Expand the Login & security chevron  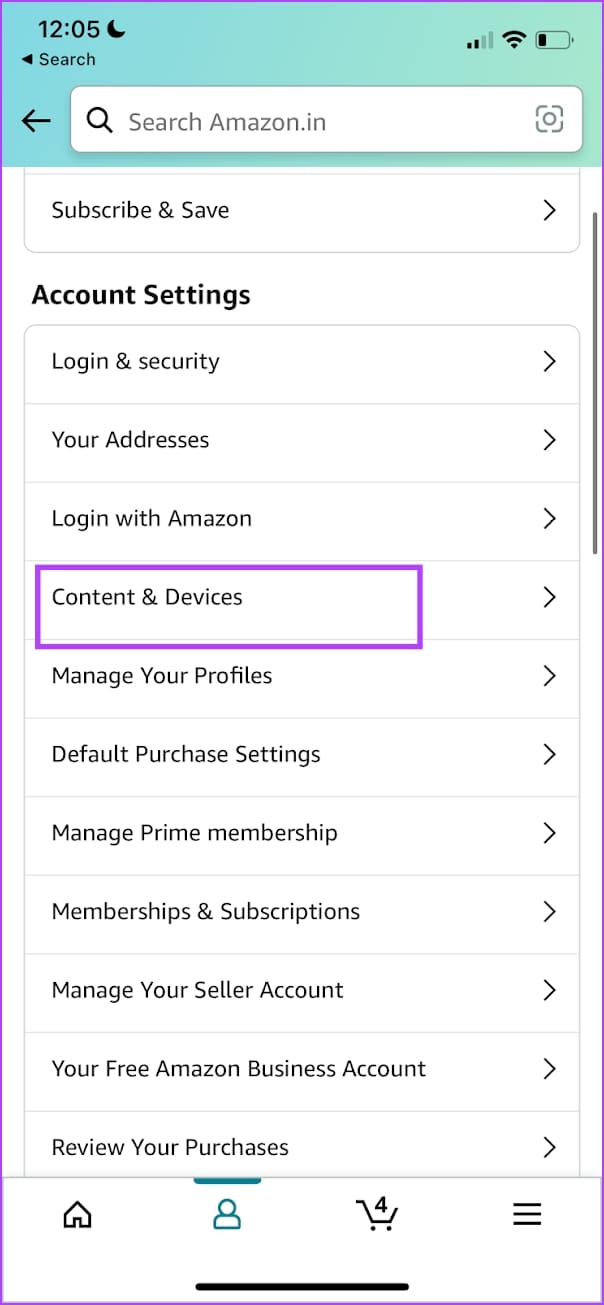[x=548, y=362]
